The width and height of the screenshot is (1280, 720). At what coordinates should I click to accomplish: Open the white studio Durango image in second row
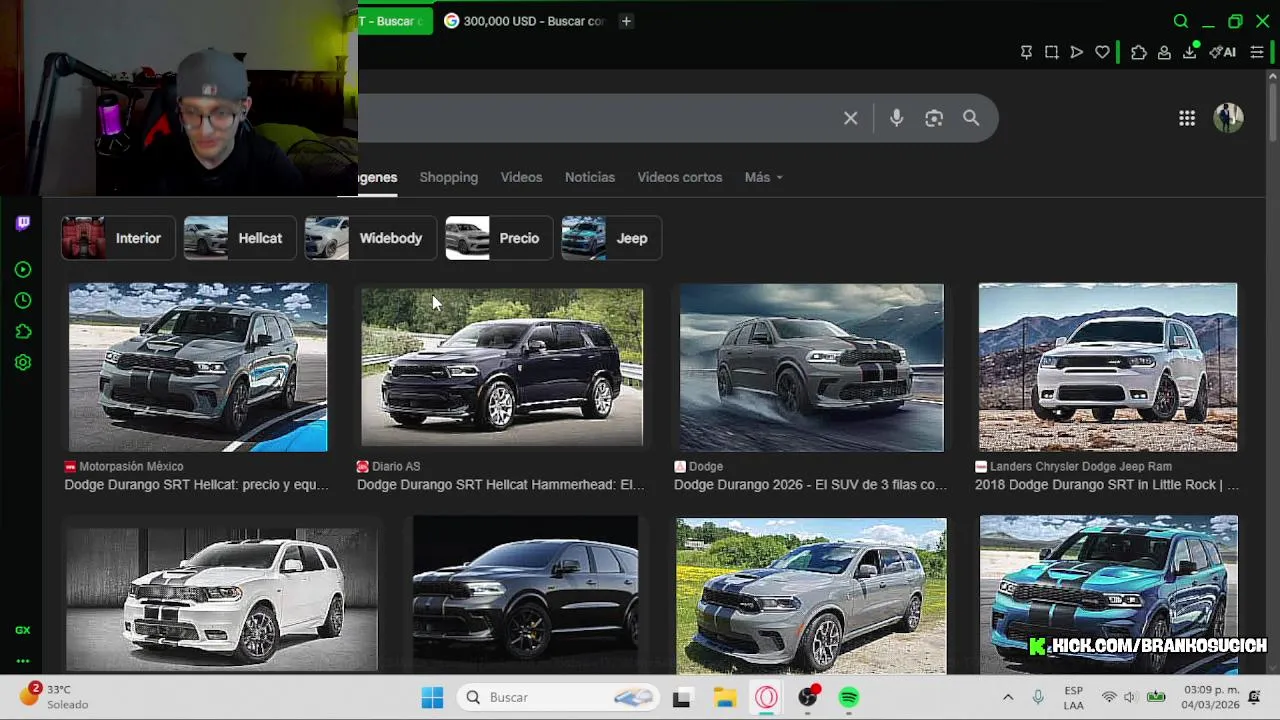pyautogui.click(x=222, y=598)
